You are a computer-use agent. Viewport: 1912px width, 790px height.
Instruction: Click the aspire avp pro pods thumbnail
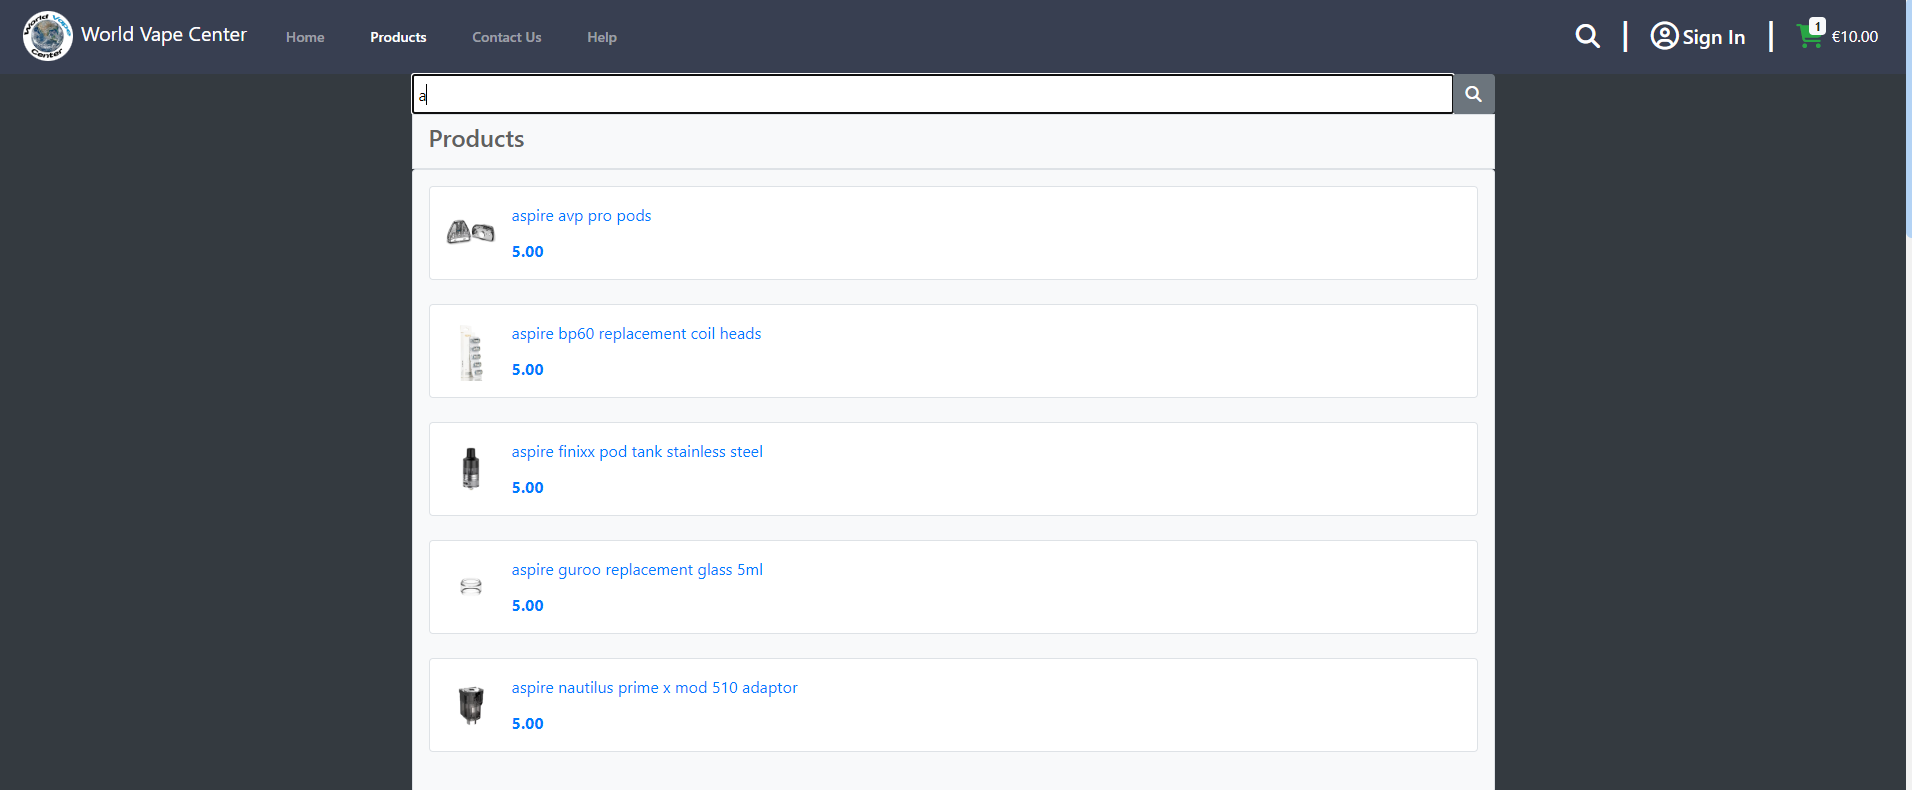[470, 233]
